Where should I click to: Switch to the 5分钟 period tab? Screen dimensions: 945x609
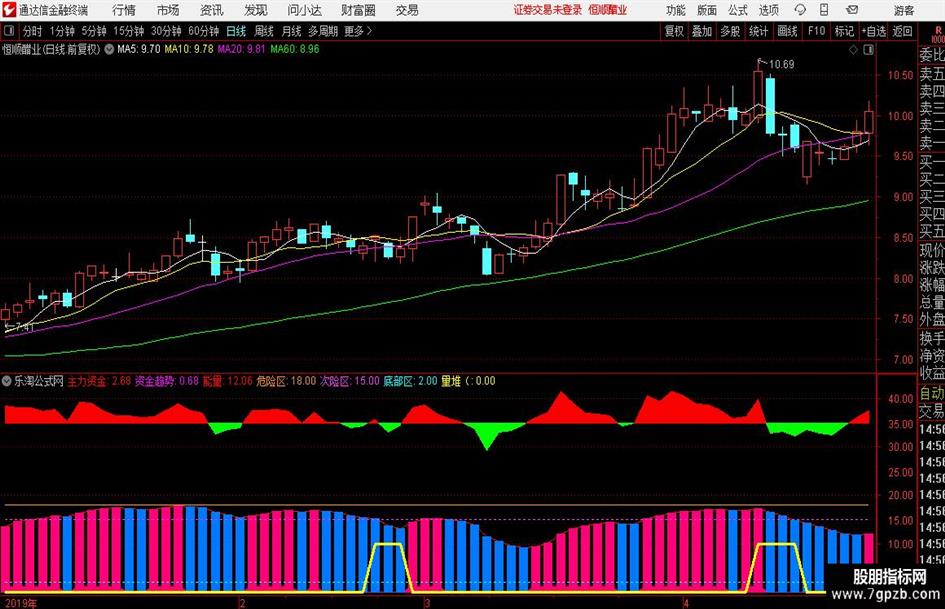(x=94, y=31)
